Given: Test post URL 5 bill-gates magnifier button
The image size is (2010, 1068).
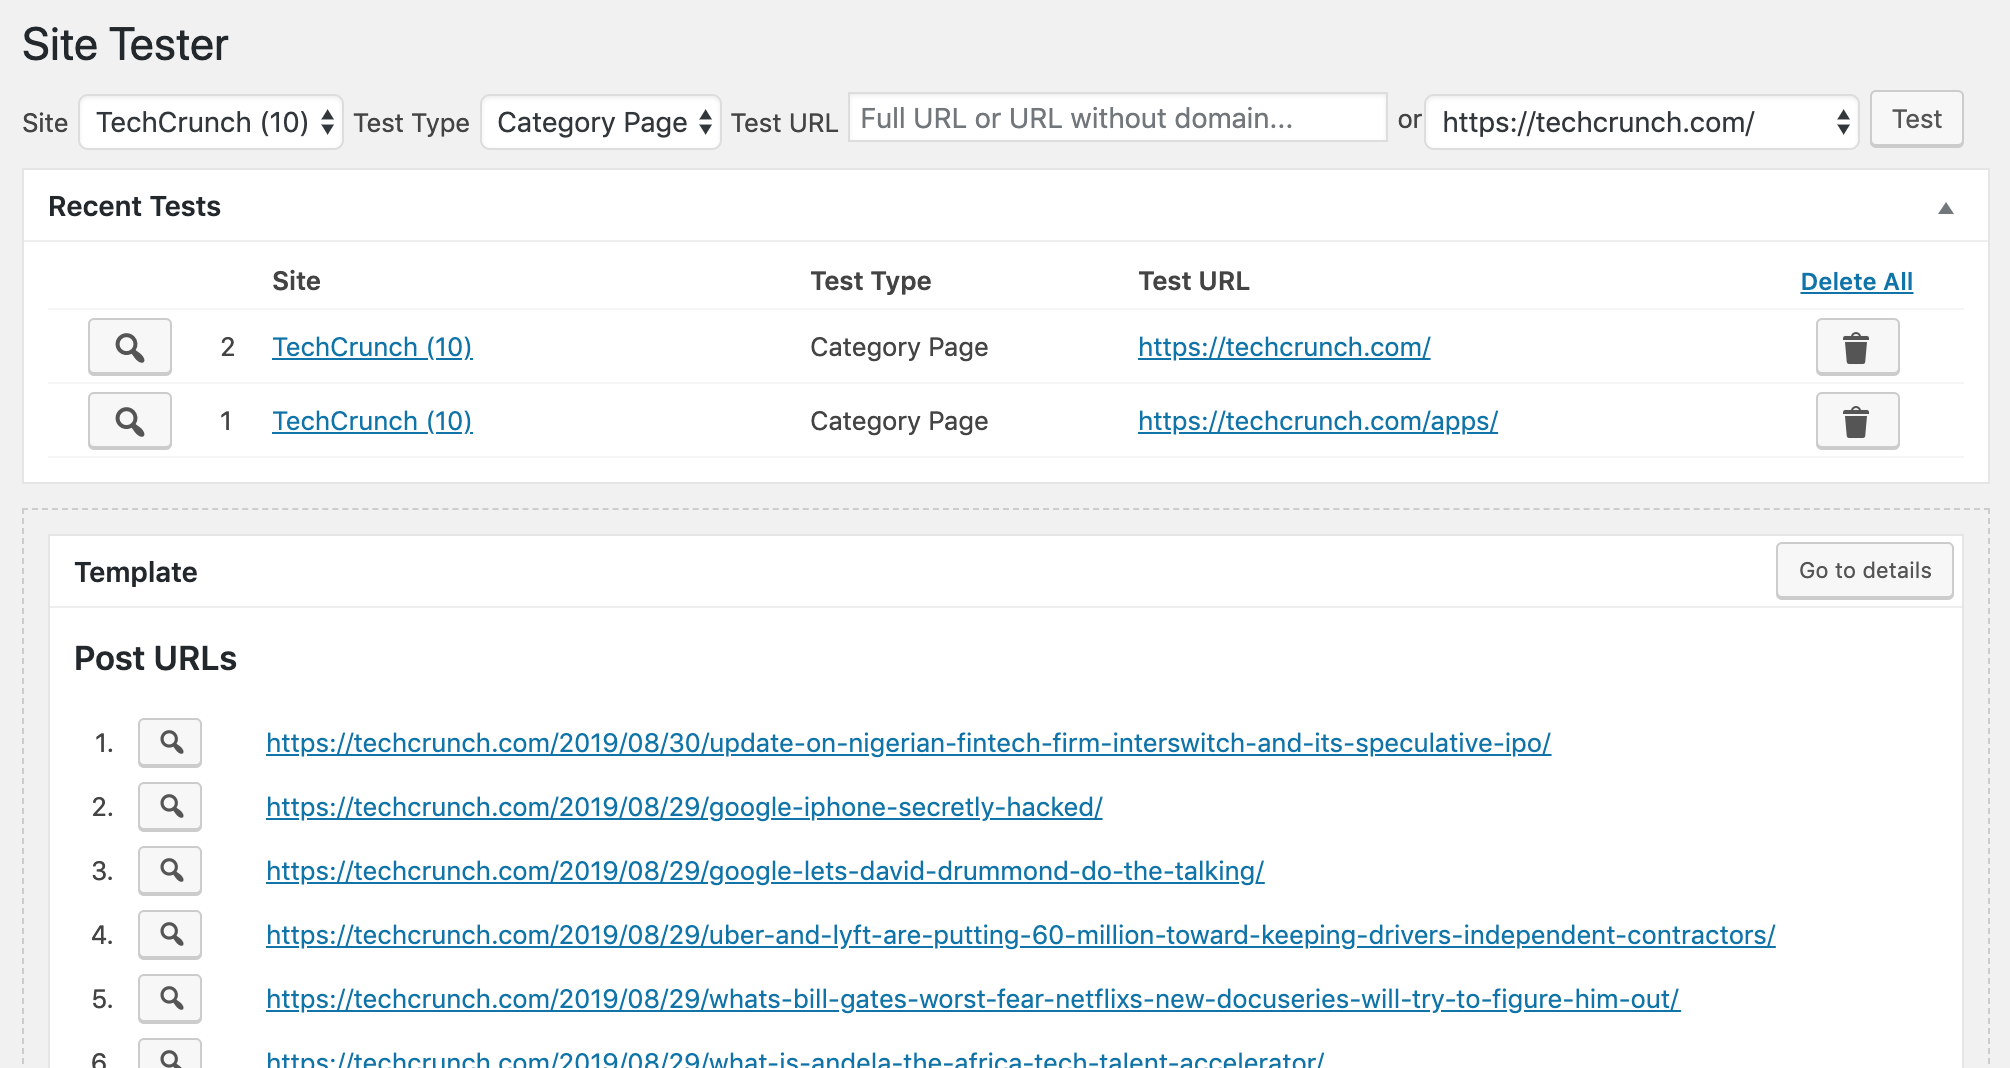Looking at the screenshot, I should pyautogui.click(x=170, y=999).
